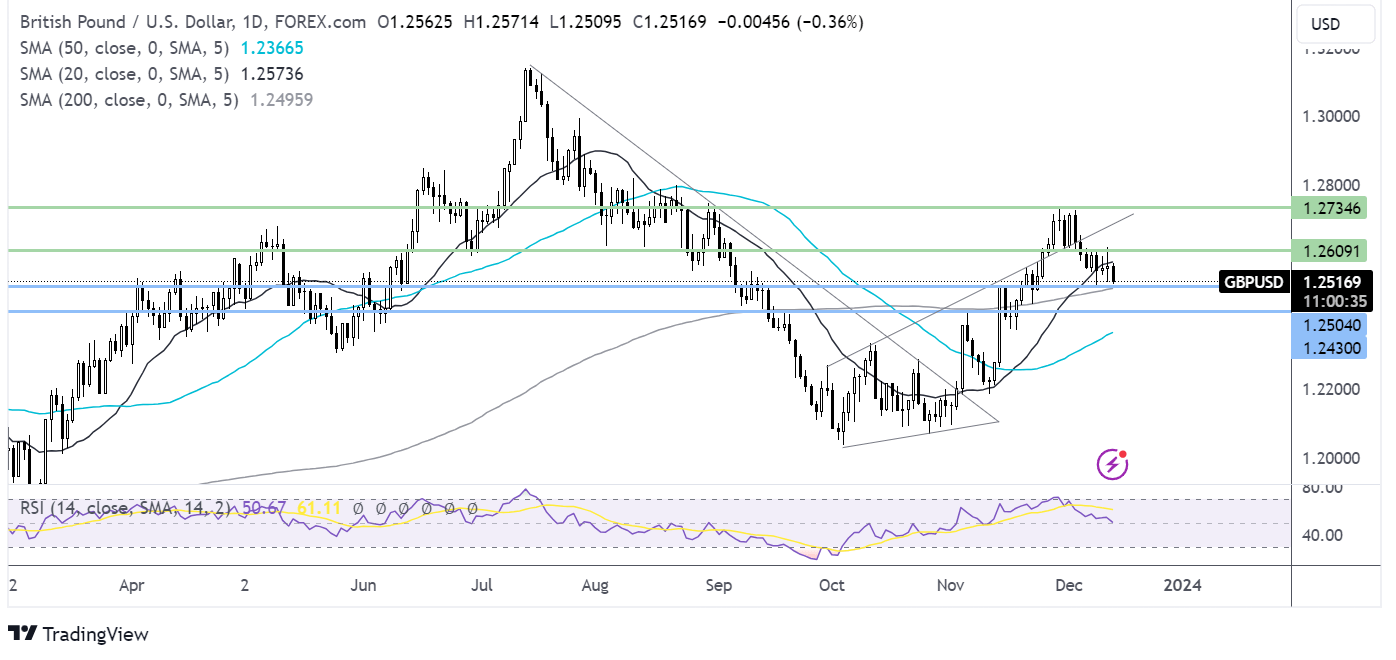Click the SMA 20 value 1.25736
The height and width of the screenshot is (660, 1396).
point(271,74)
